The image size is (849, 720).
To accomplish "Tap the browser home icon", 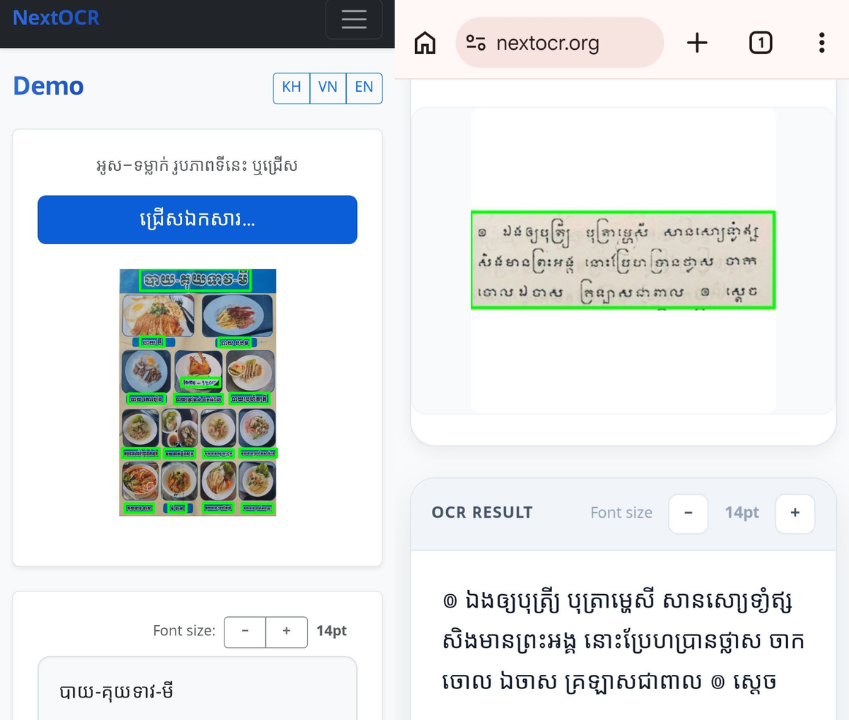I will point(425,43).
